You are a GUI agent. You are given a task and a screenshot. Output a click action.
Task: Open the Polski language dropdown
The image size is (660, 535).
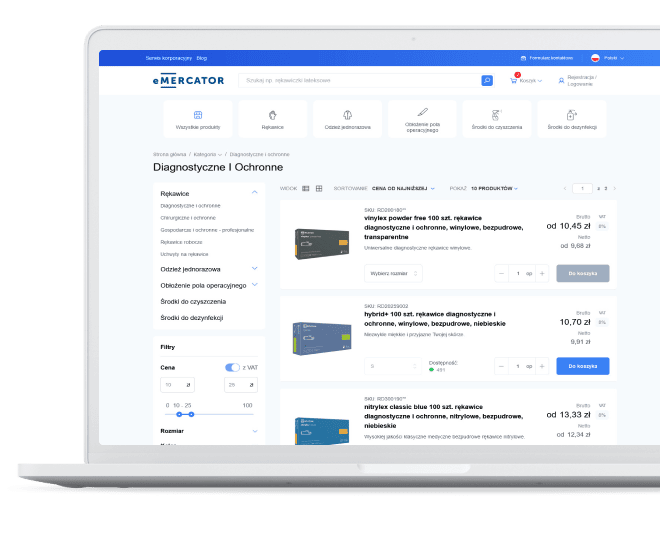[x=614, y=58]
